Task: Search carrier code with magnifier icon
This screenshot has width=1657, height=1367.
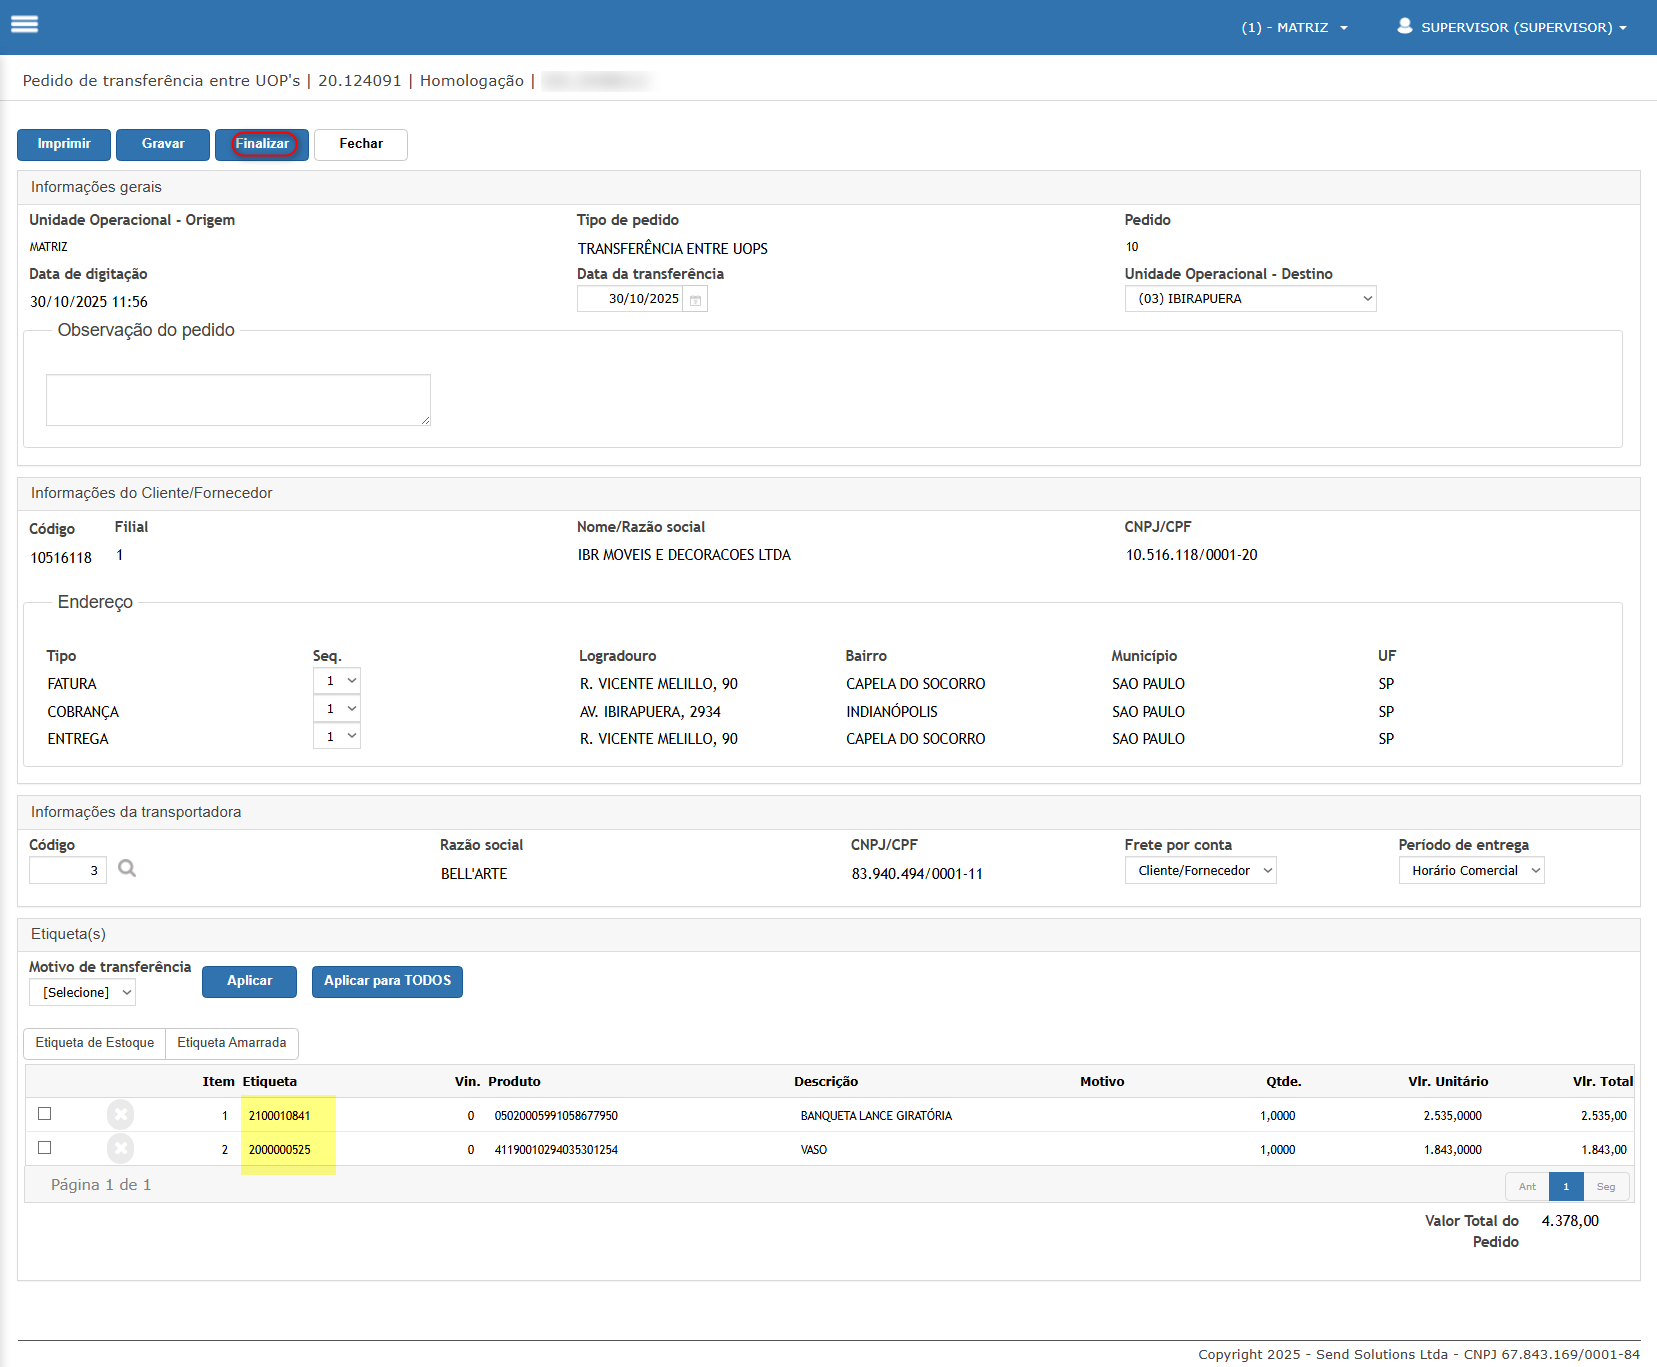Action: pyautogui.click(x=127, y=869)
